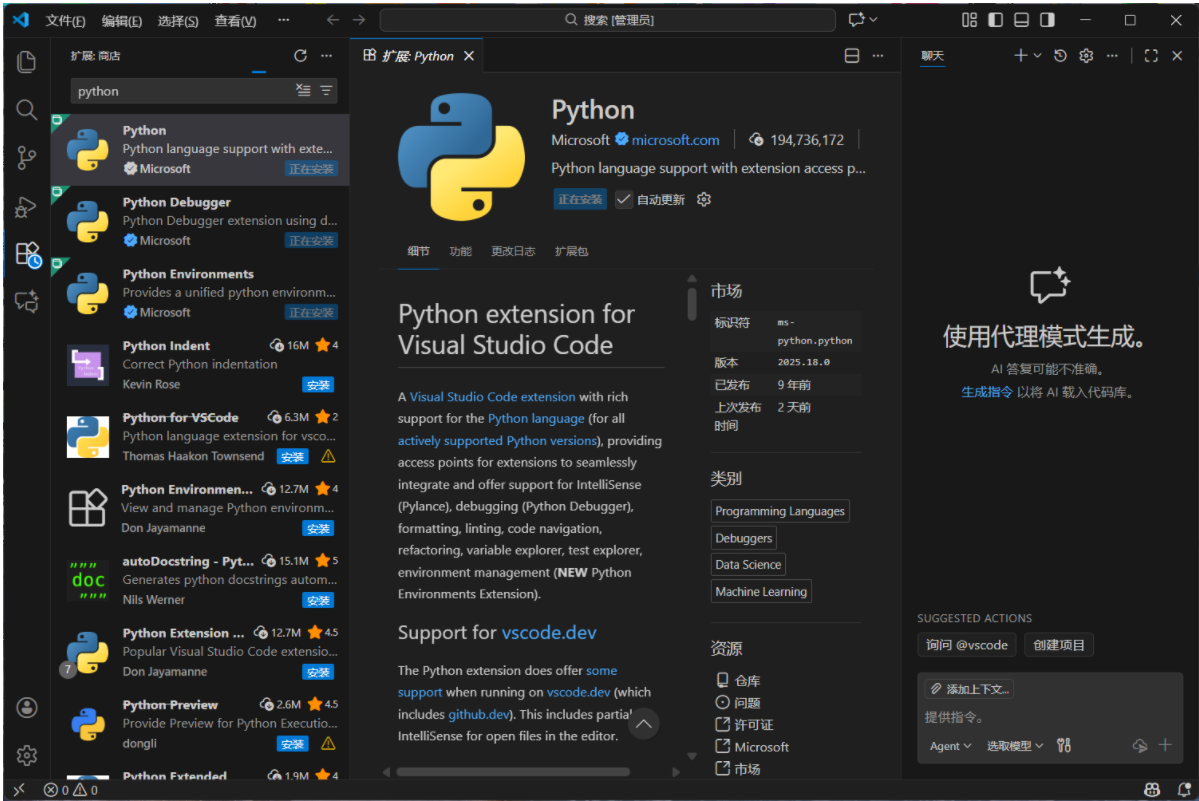Open the 查看 menu
Screen dimensions: 1199x801
pos(235,21)
